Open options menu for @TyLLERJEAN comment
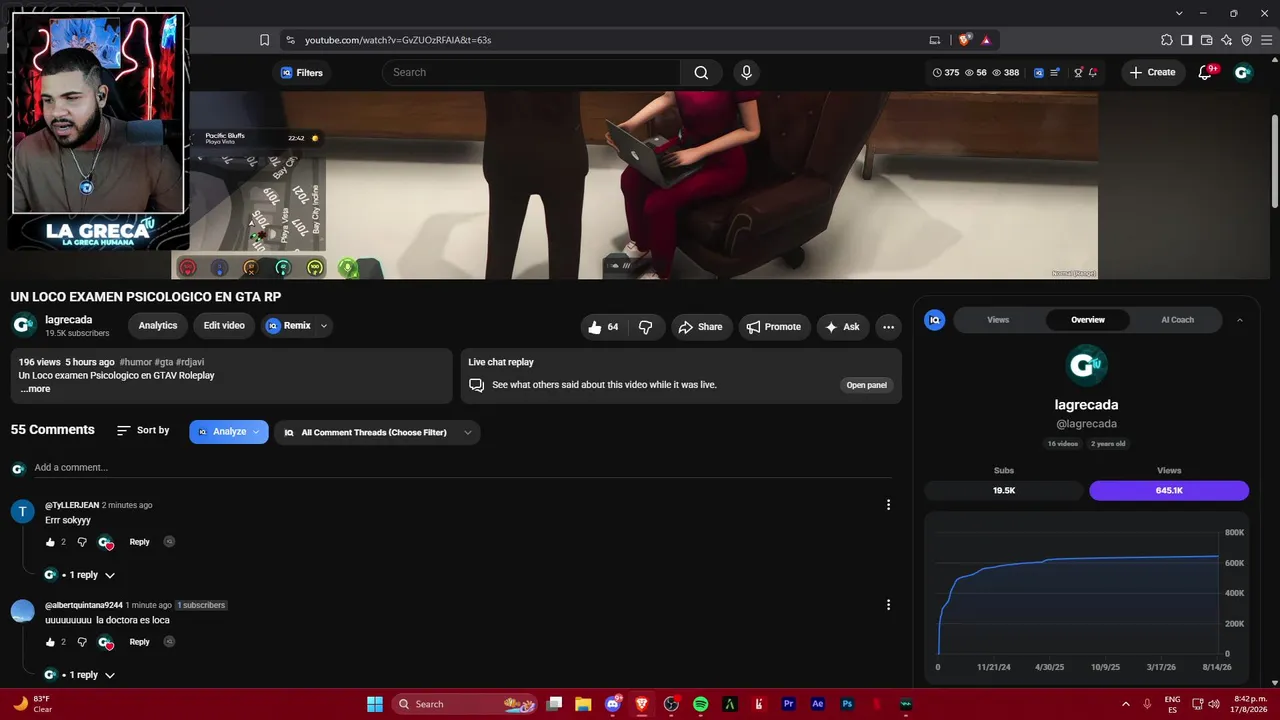Viewport: 1280px width, 720px height. click(888, 505)
